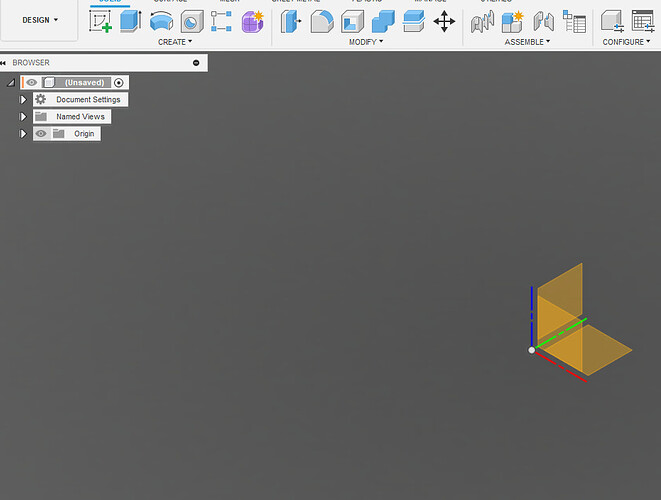Select the Shell tool in Modify
This screenshot has height=500, width=661.
pyautogui.click(x=352, y=21)
